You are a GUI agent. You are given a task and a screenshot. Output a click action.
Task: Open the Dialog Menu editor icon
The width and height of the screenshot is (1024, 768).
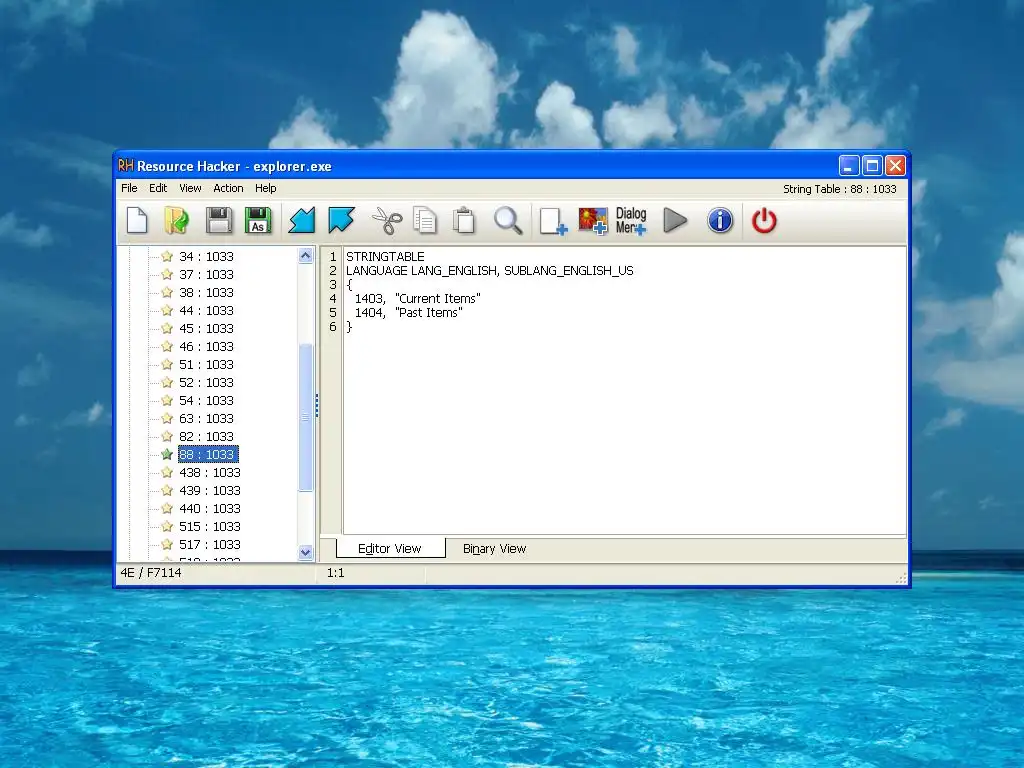(631, 221)
